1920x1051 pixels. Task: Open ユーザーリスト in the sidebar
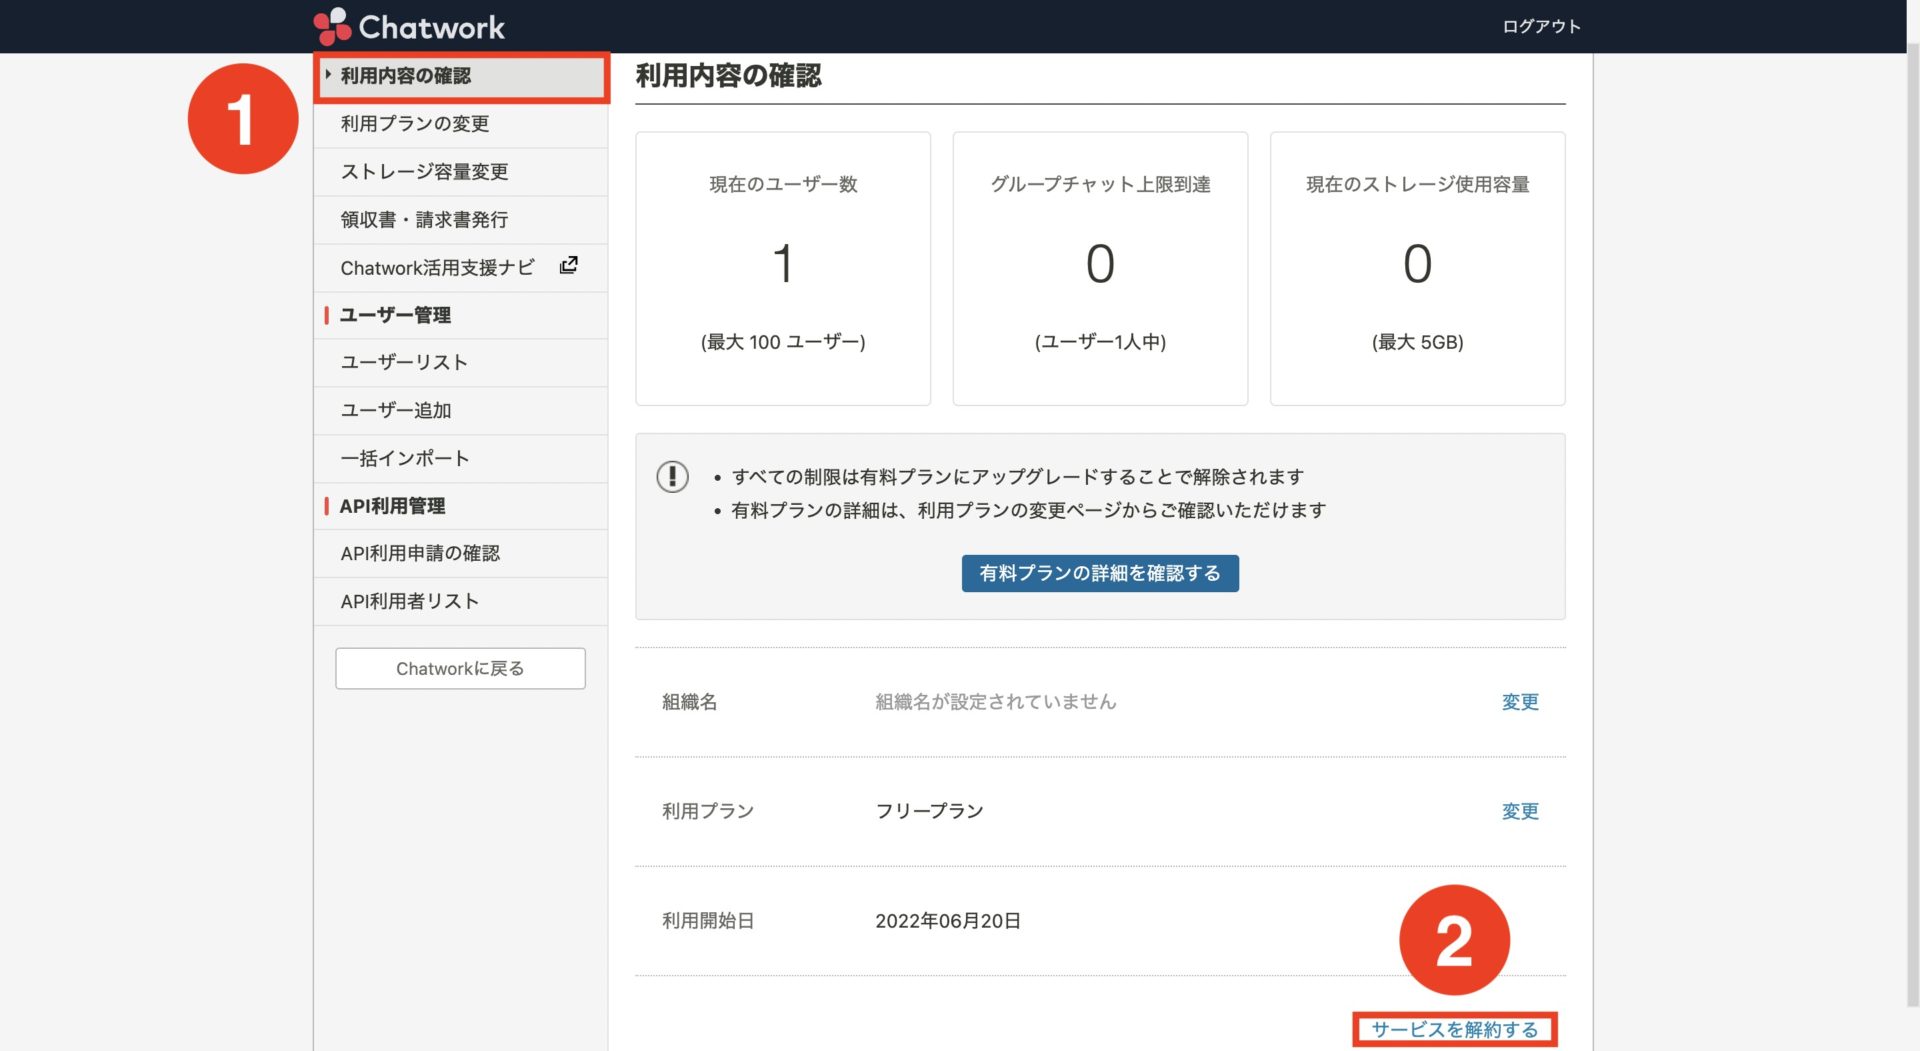461,362
